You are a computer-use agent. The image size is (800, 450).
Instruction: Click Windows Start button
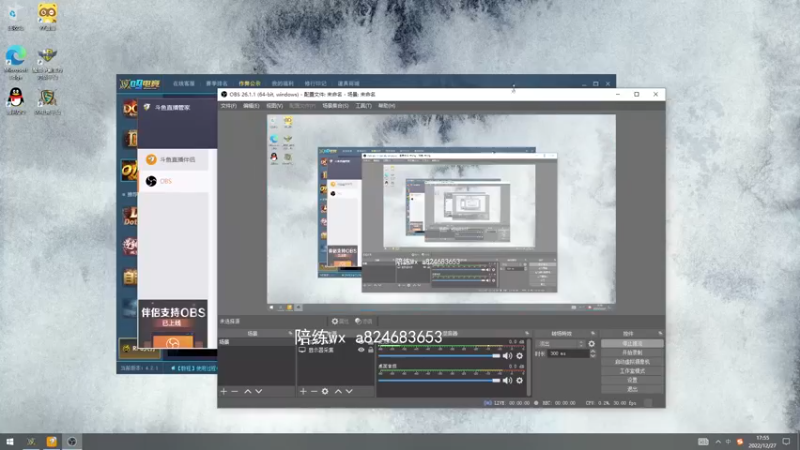10,441
